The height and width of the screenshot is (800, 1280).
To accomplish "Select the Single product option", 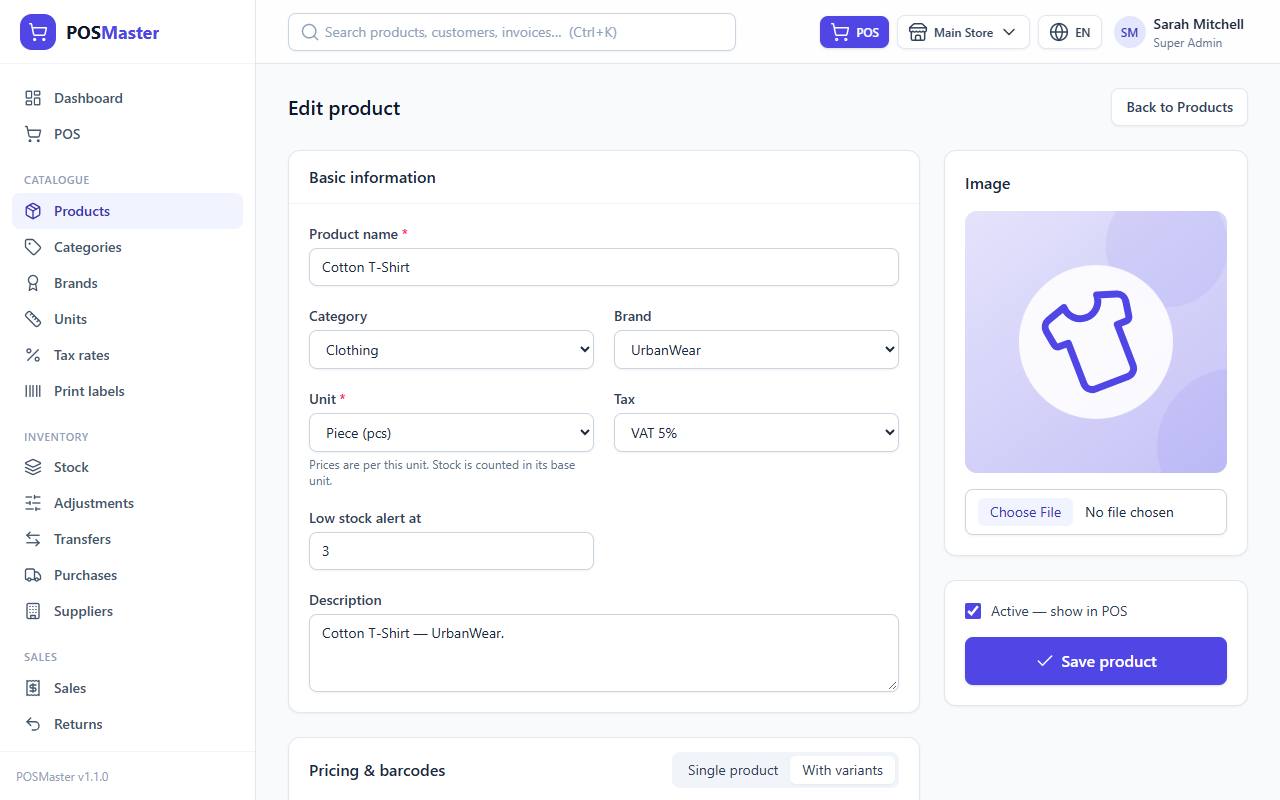I will [733, 770].
